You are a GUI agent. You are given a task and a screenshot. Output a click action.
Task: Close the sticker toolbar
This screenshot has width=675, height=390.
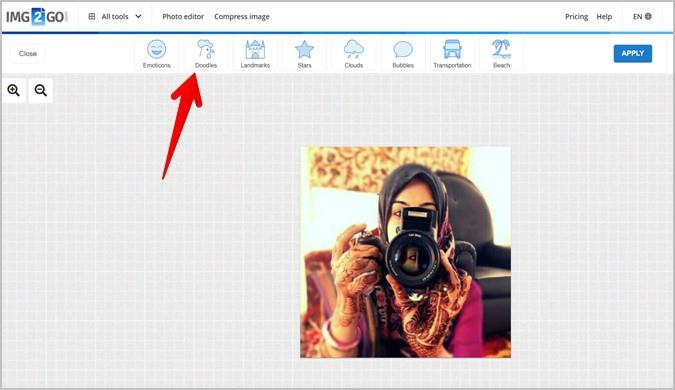click(28, 53)
